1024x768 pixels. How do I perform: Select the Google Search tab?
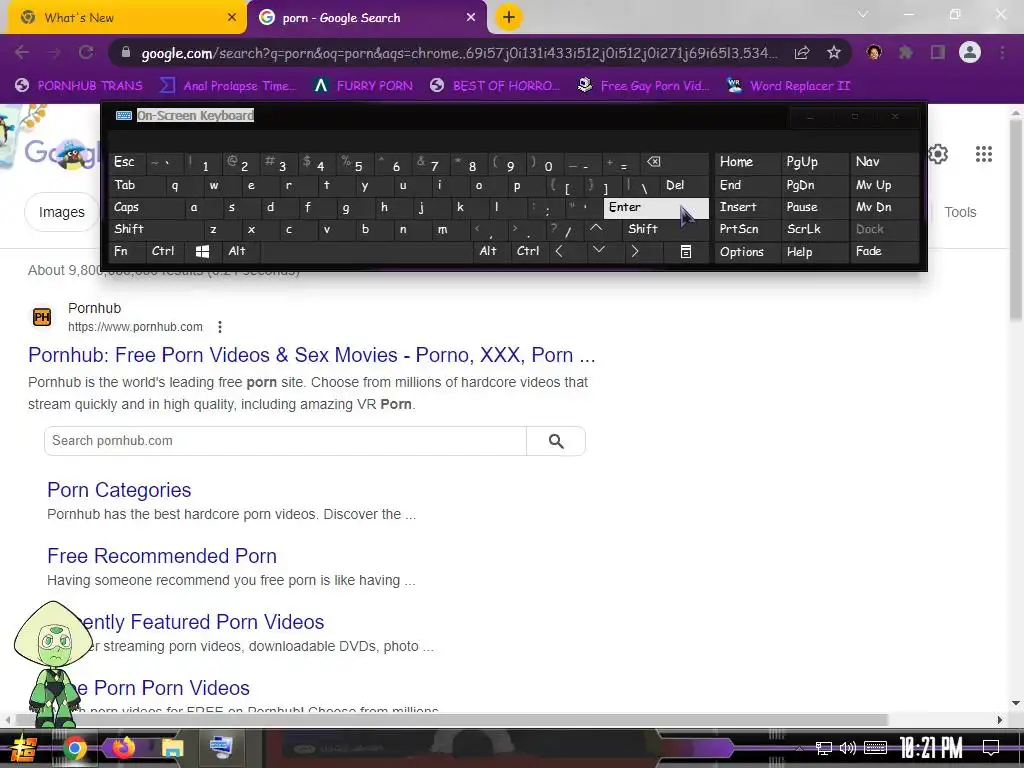(x=366, y=18)
